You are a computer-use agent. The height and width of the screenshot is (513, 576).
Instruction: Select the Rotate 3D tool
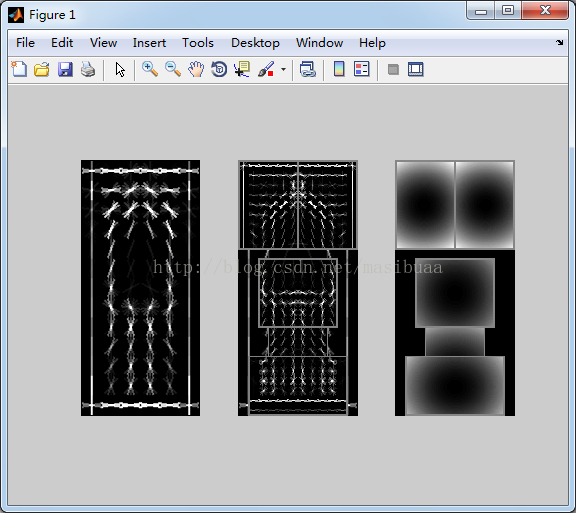pyautogui.click(x=219, y=69)
